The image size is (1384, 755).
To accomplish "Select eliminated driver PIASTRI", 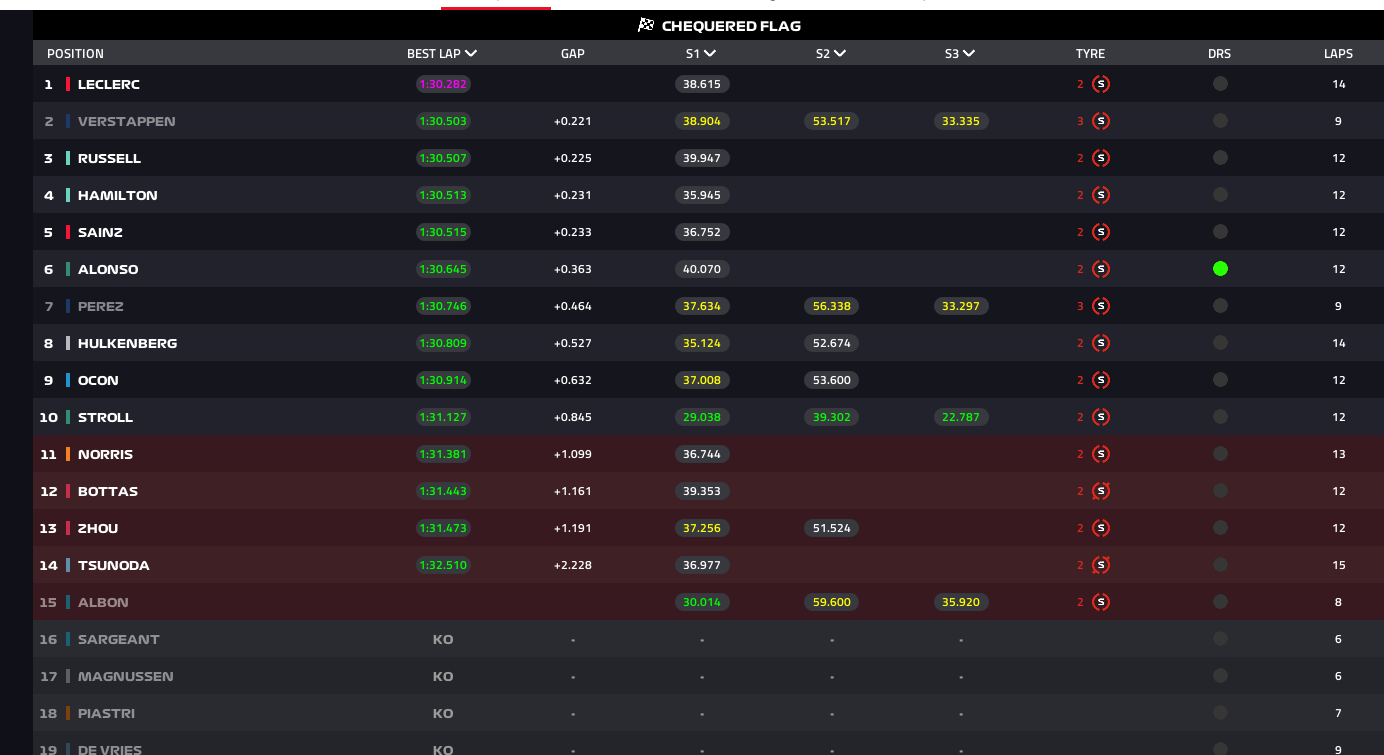I will [x=106, y=713].
